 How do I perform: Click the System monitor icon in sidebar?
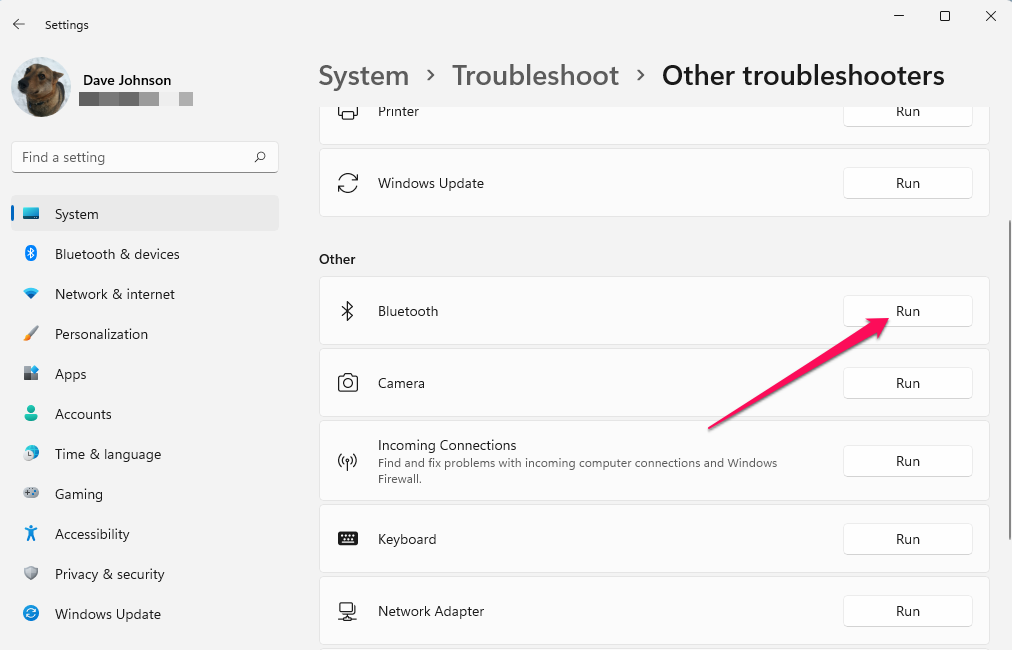coord(31,214)
